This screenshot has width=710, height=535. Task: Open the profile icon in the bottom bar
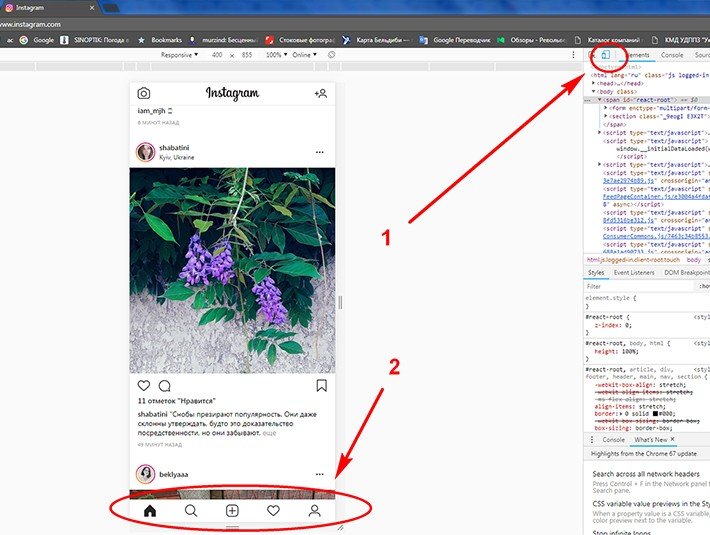314,511
